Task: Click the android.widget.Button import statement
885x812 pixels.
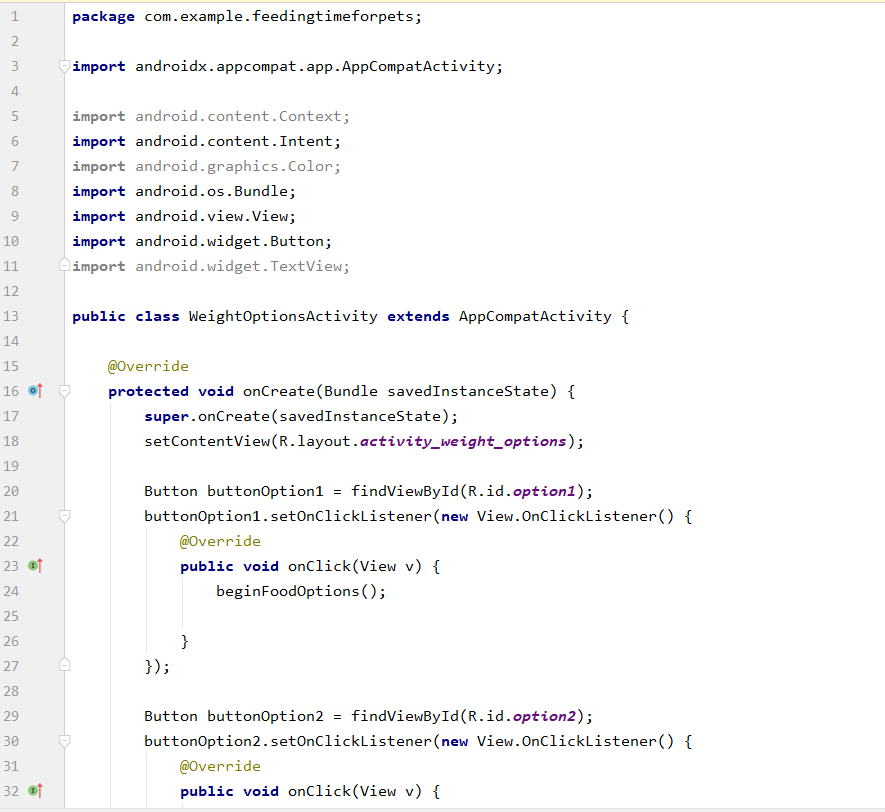Action: [200, 241]
